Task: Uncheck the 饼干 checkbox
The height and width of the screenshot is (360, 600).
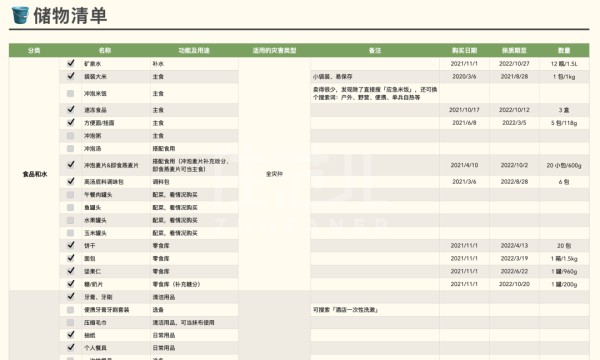Action: click(x=70, y=245)
